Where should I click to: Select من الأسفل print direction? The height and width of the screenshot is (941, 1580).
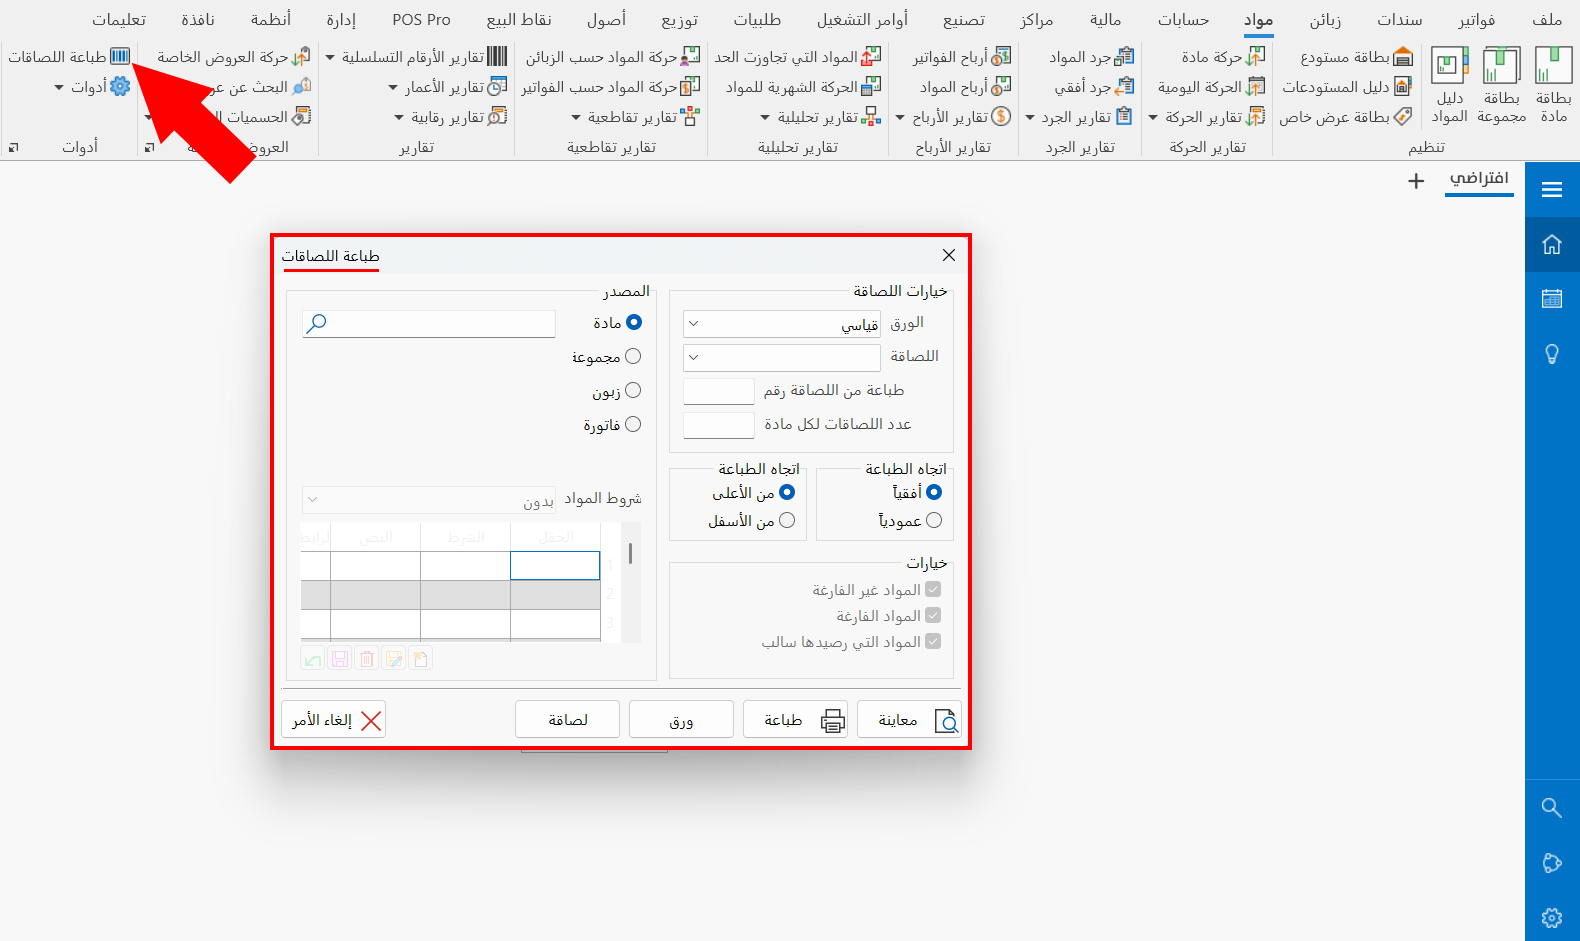point(787,520)
